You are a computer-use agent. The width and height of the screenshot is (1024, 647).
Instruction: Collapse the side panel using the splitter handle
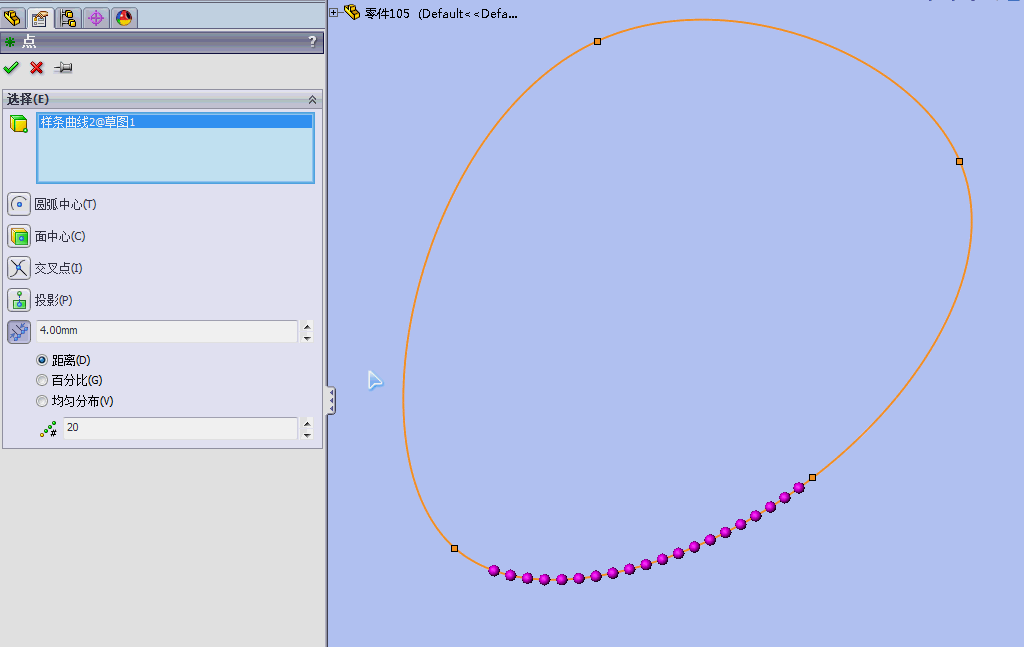click(x=331, y=400)
